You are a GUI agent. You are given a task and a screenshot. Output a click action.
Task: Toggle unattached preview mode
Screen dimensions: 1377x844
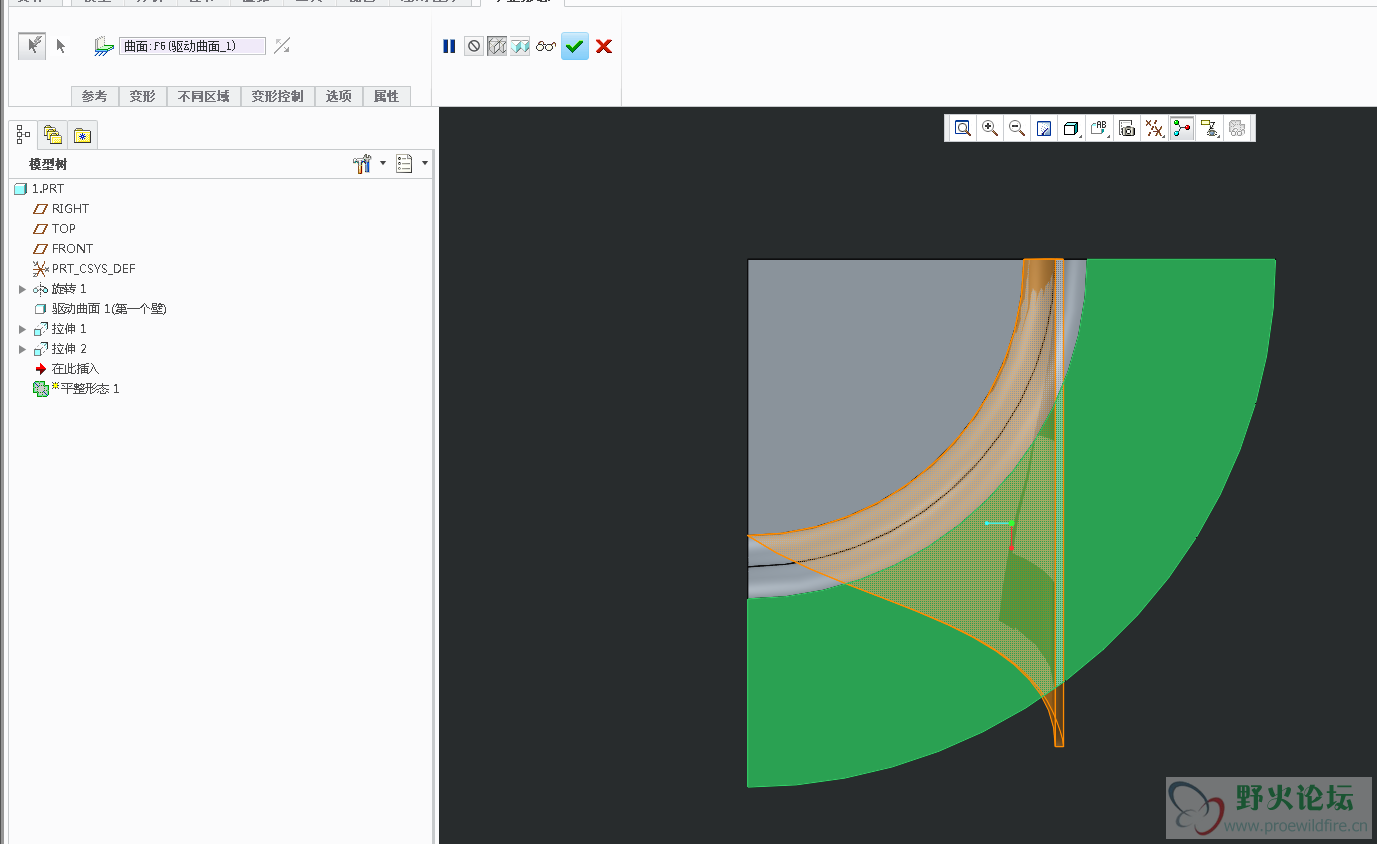(497, 46)
